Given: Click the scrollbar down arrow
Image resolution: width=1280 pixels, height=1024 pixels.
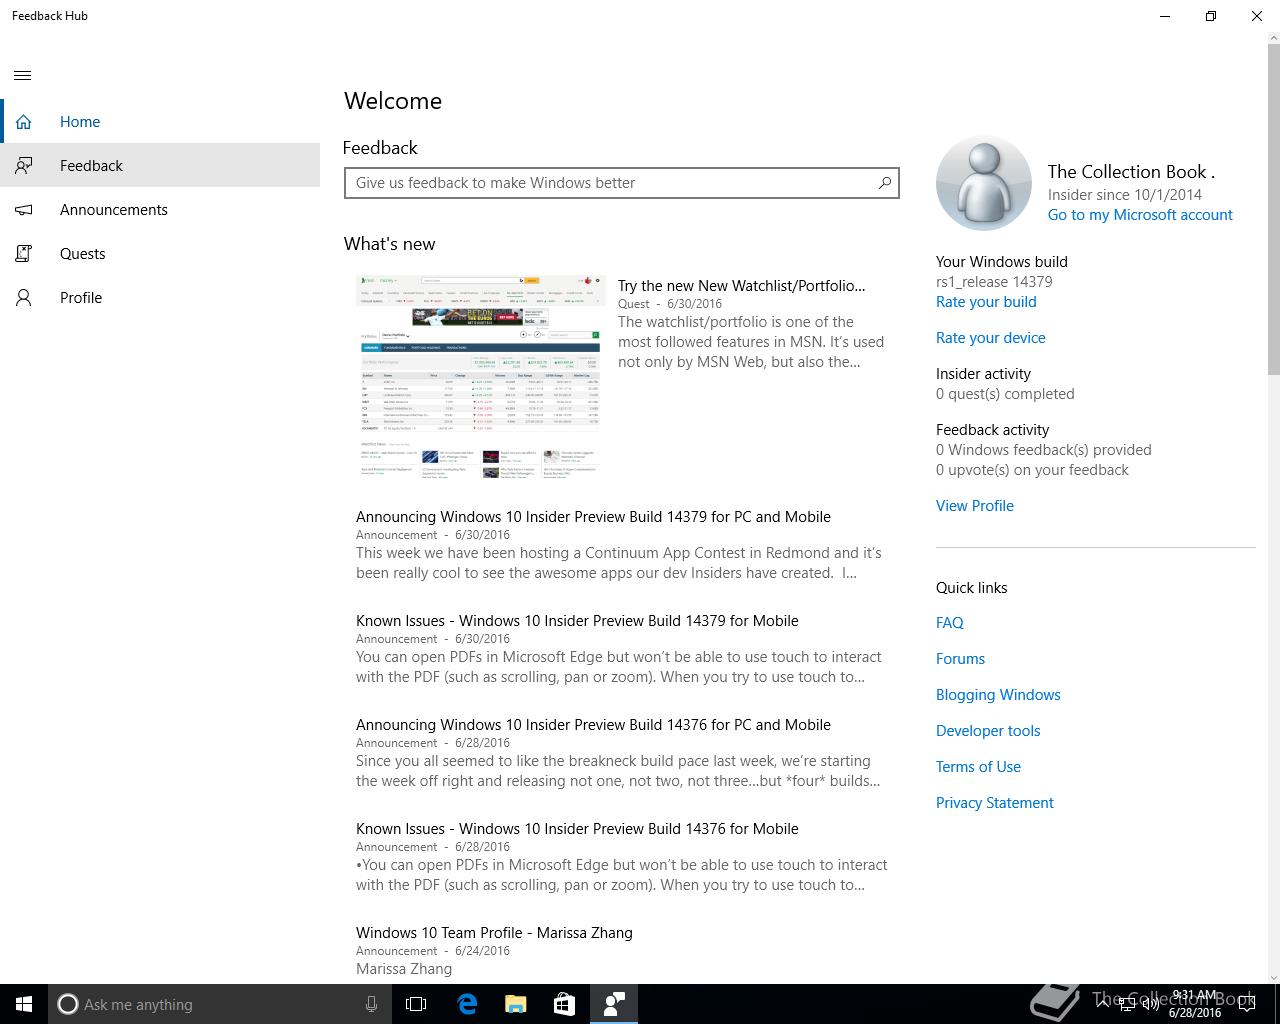Looking at the screenshot, I should pos(1273,977).
